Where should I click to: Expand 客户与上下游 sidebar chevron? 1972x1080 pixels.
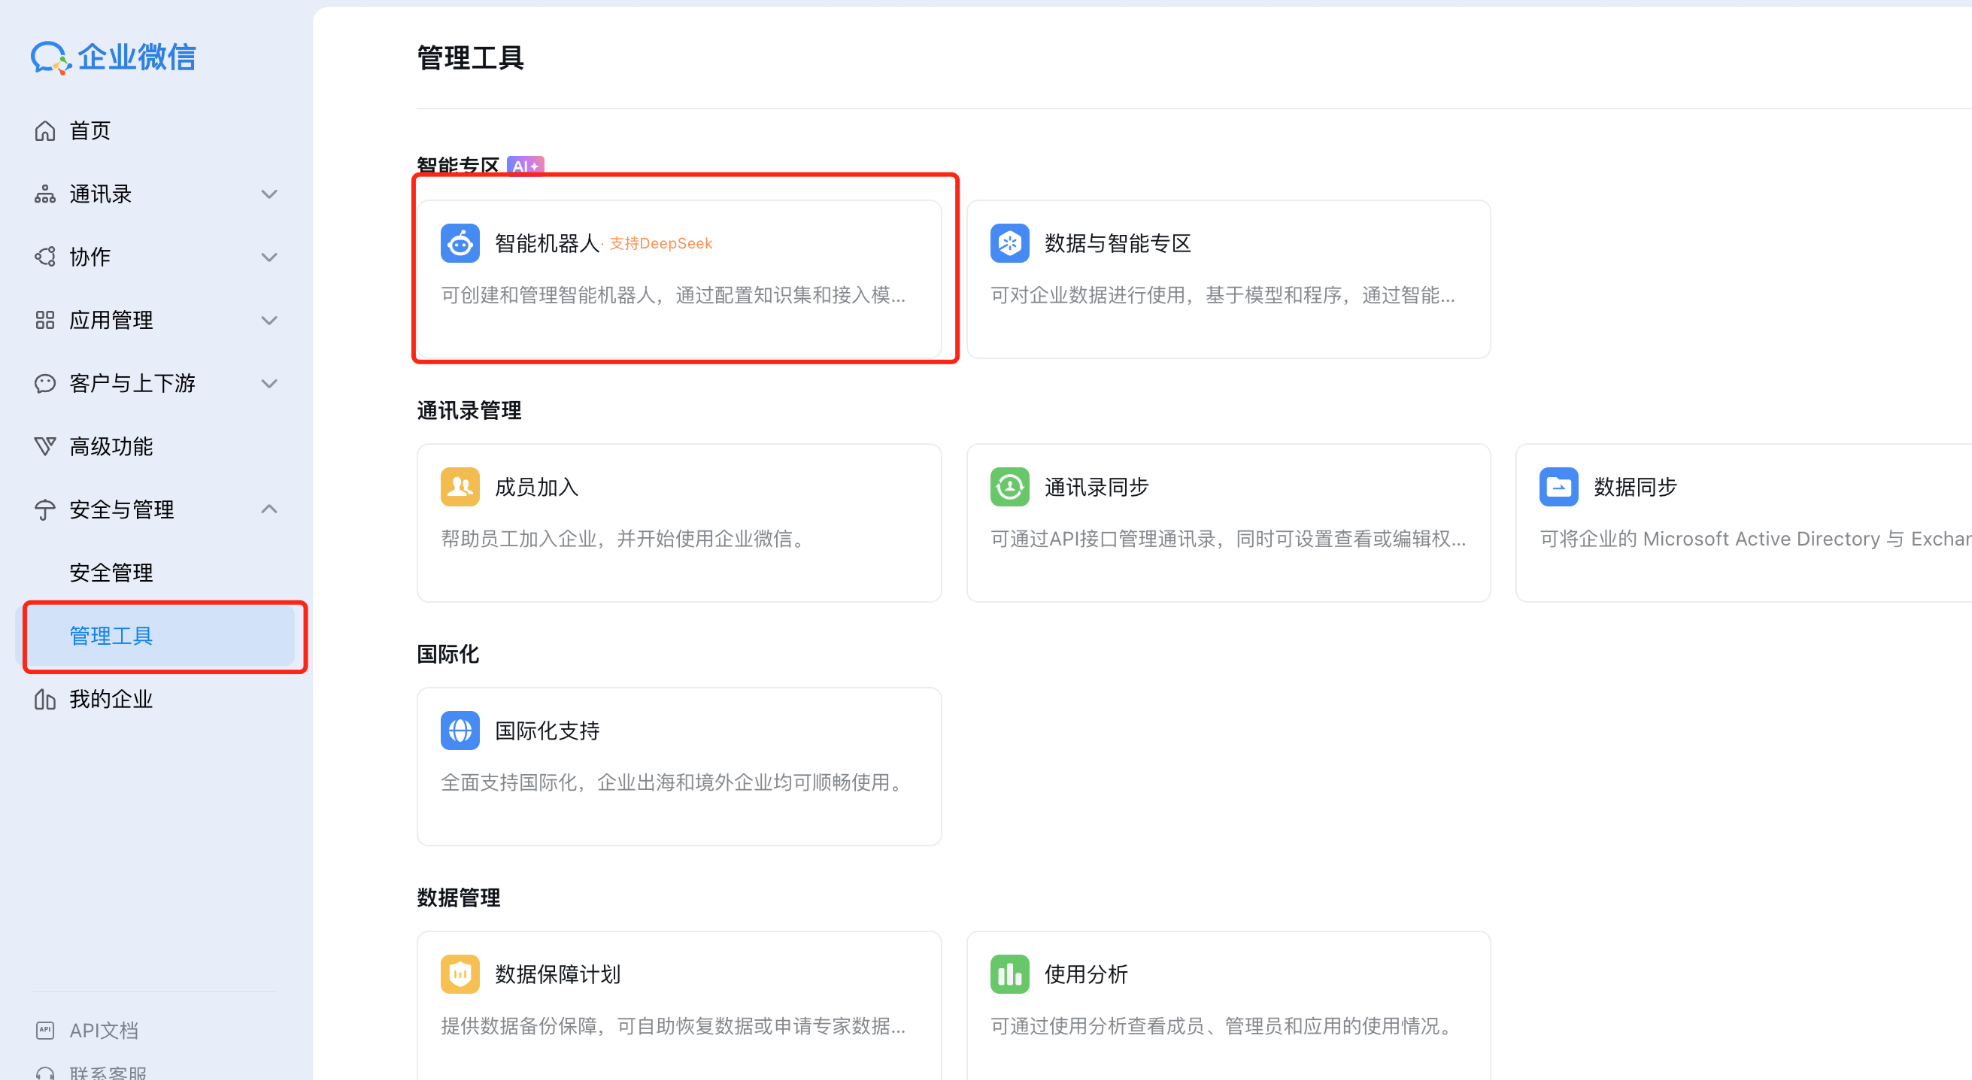(269, 383)
